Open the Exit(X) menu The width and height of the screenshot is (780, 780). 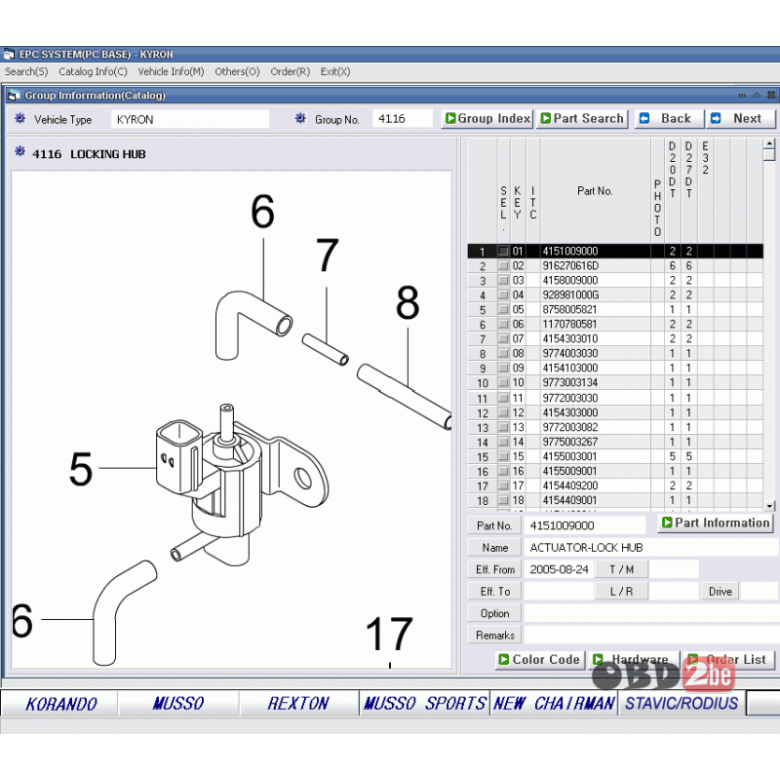[x=335, y=72]
